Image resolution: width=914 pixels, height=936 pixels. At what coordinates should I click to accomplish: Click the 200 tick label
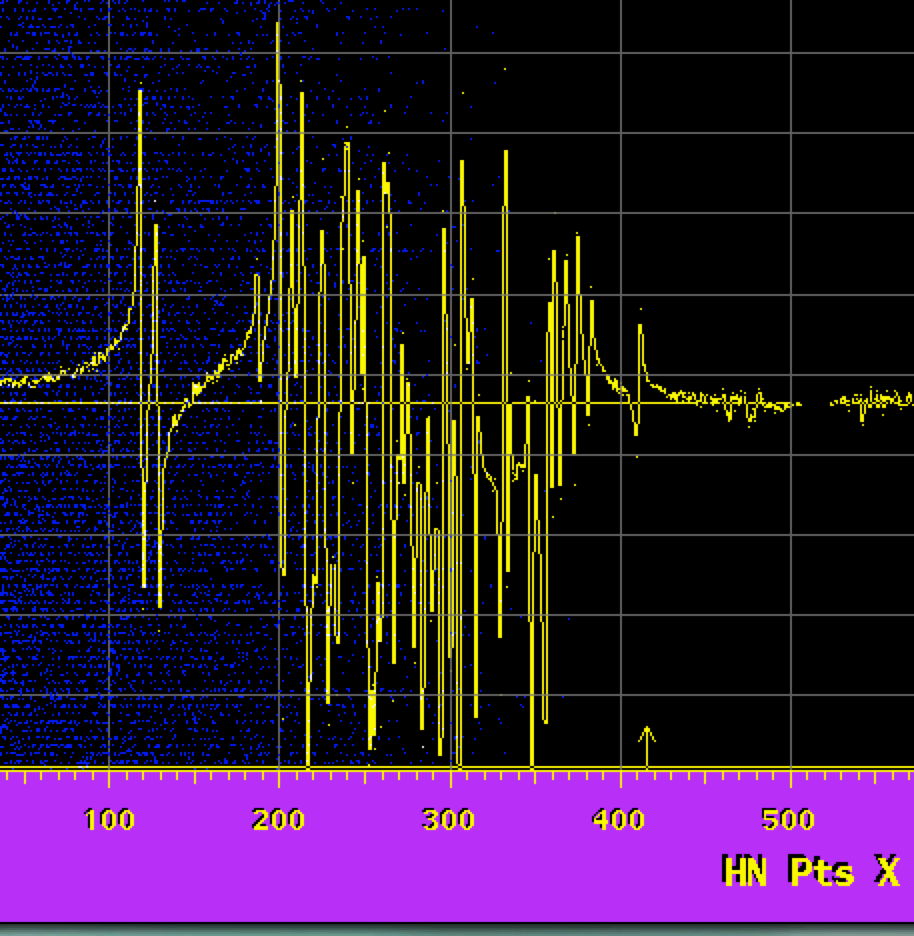point(278,821)
